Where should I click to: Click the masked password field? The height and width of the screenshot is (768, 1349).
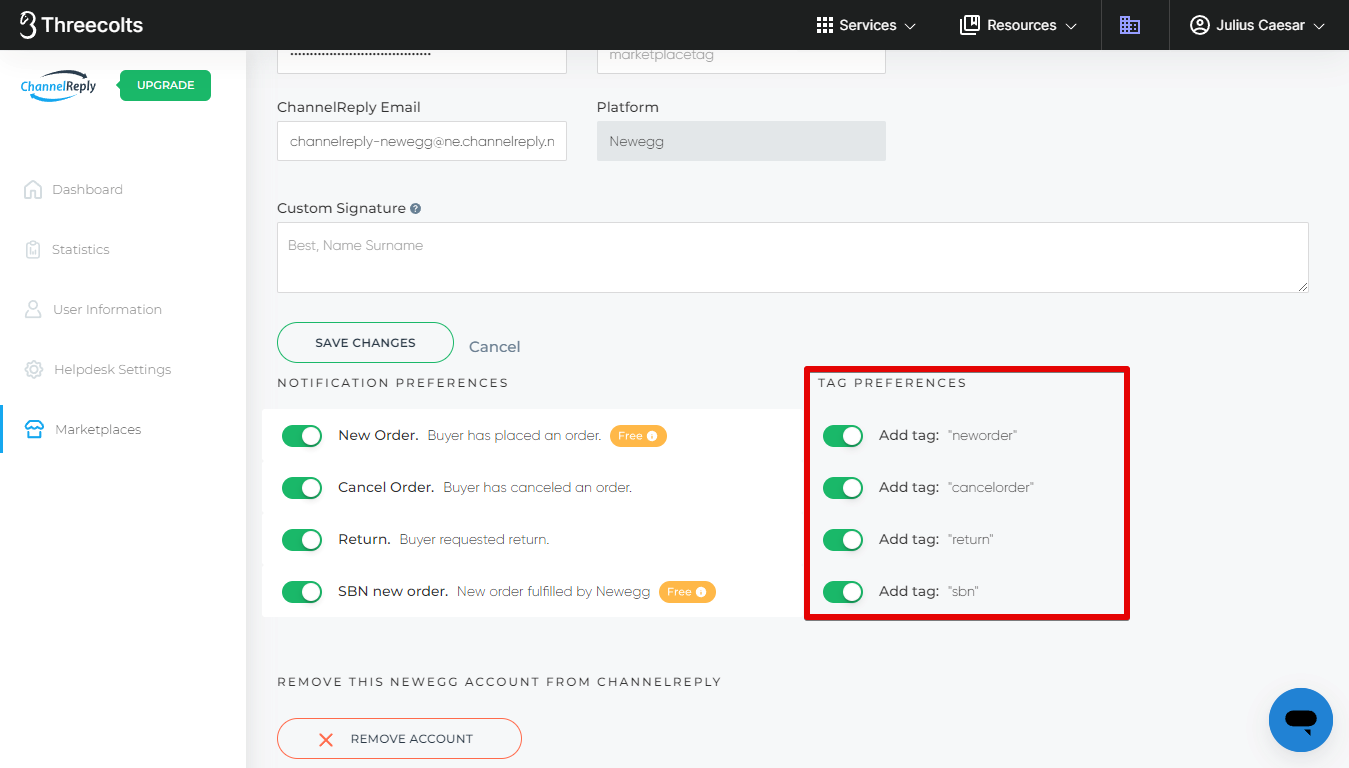422,60
